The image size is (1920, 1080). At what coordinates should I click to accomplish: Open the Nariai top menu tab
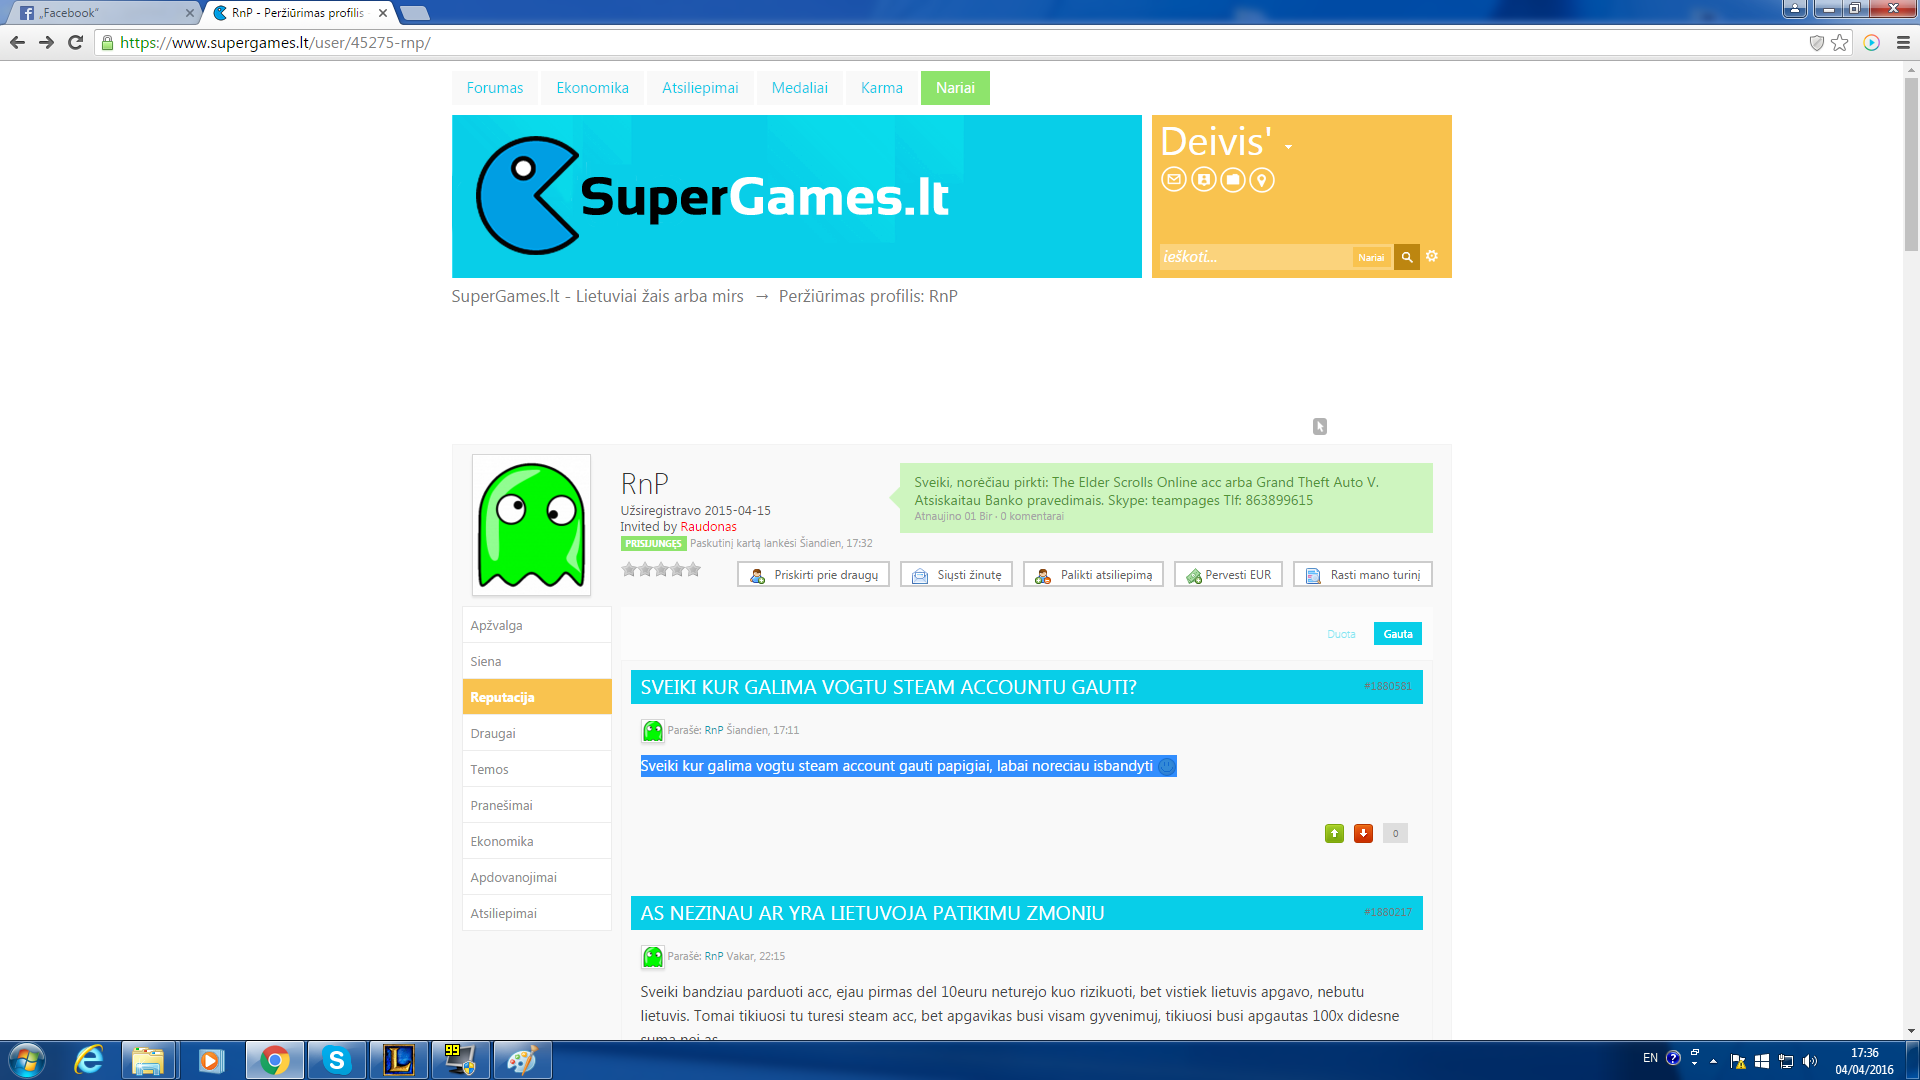click(x=955, y=88)
